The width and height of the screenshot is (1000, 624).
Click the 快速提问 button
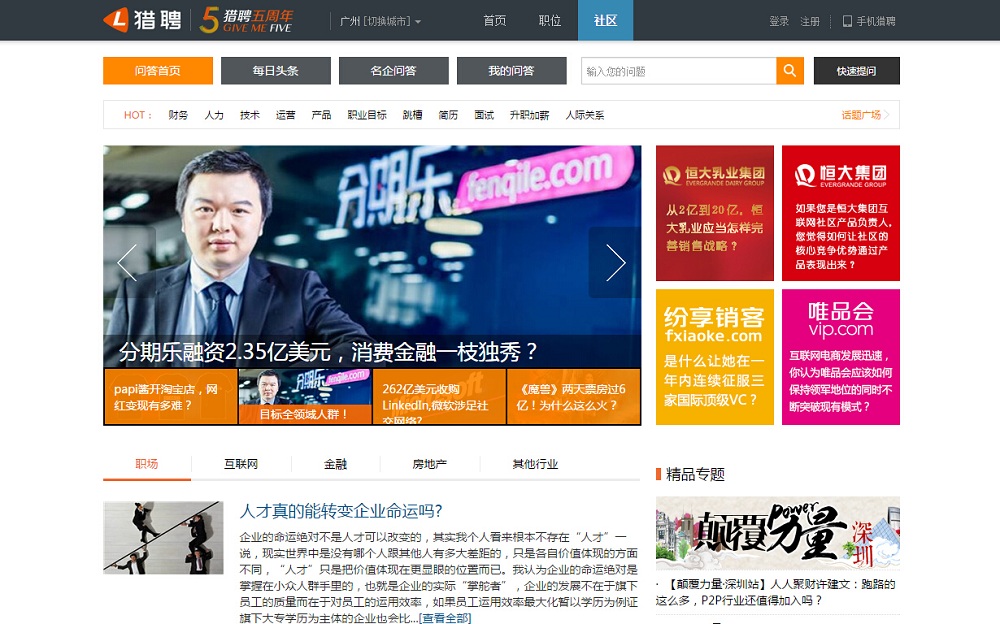pos(857,71)
